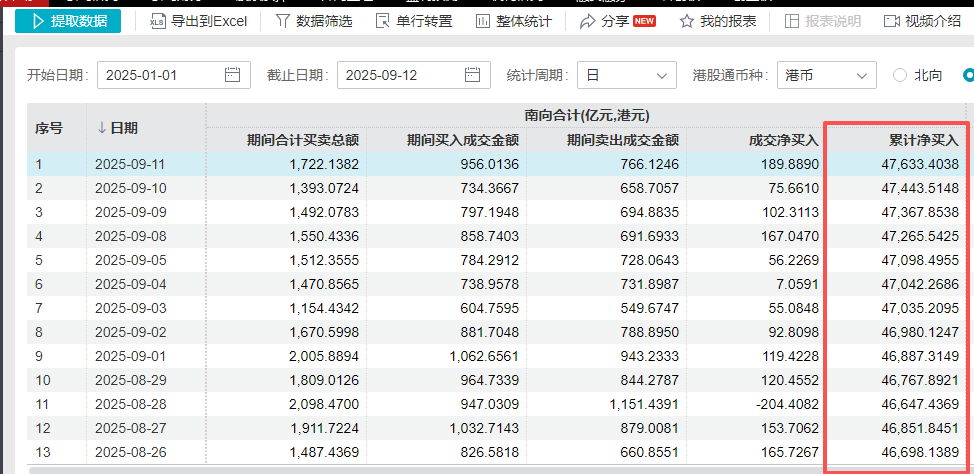
Task: Click inside the 开始日期 date field
Action: point(160,75)
